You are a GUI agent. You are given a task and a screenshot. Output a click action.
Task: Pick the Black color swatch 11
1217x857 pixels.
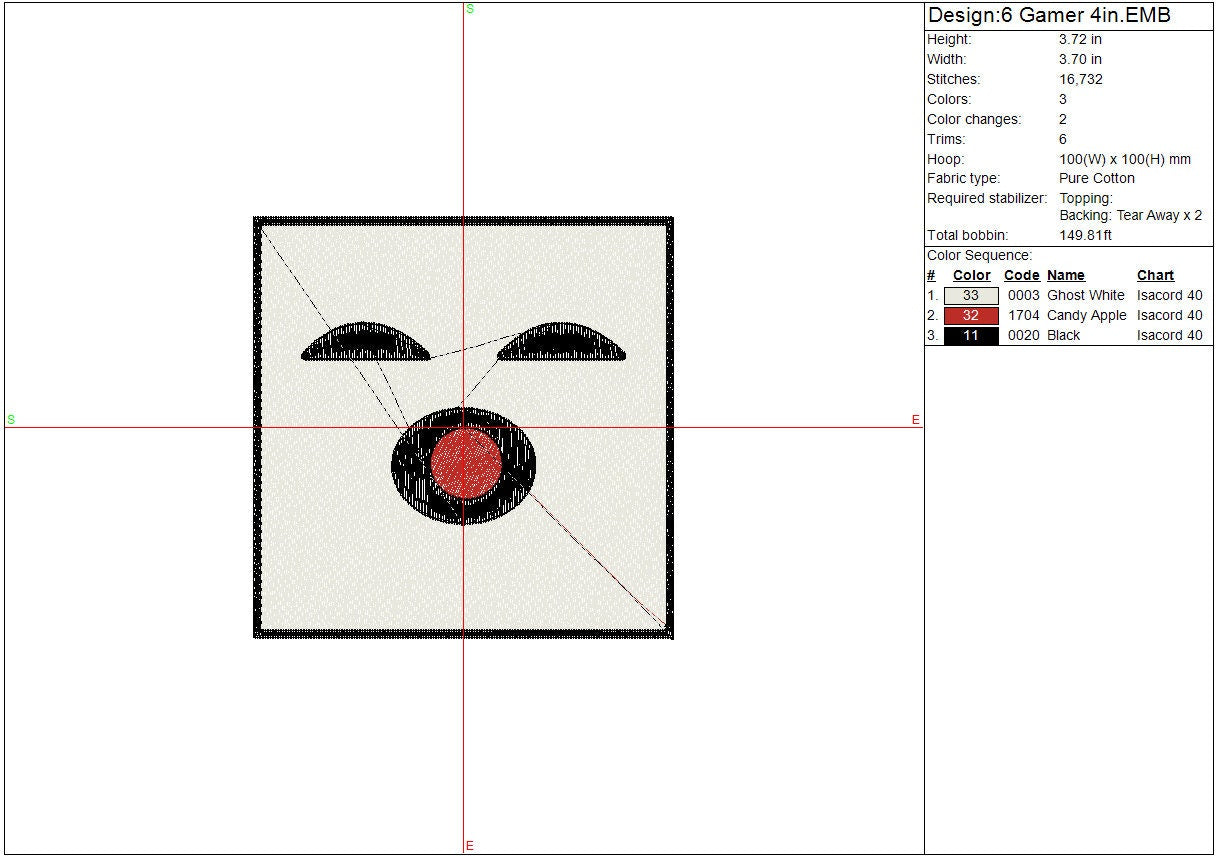971,336
